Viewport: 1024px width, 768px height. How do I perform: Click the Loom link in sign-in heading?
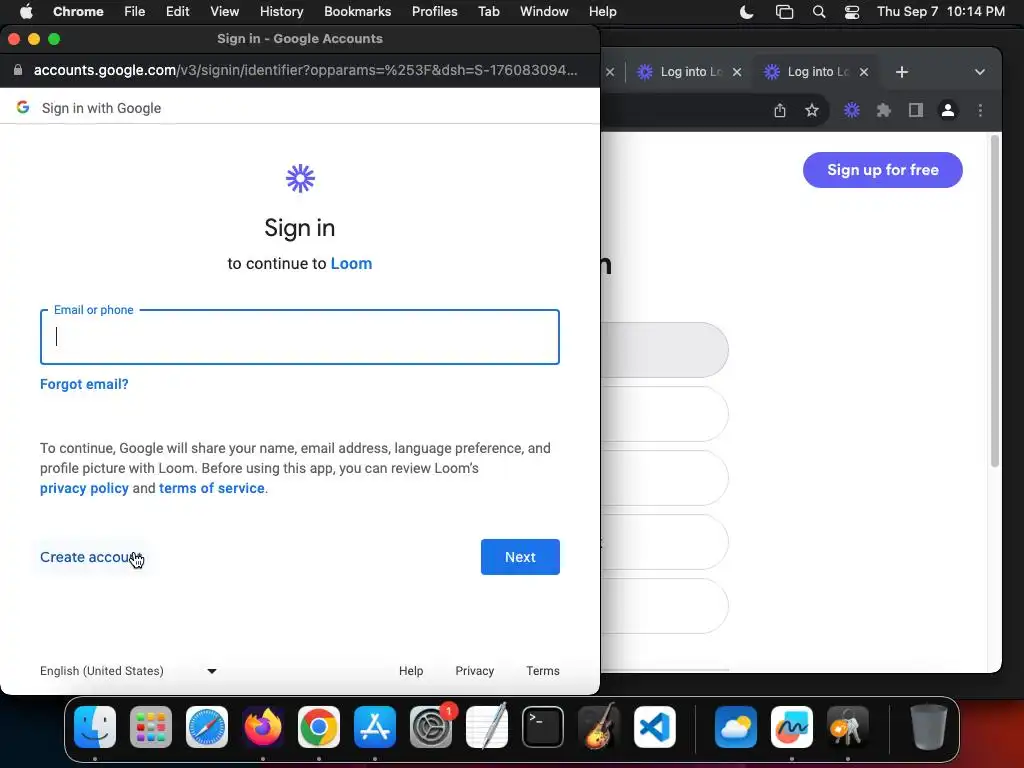click(x=351, y=263)
